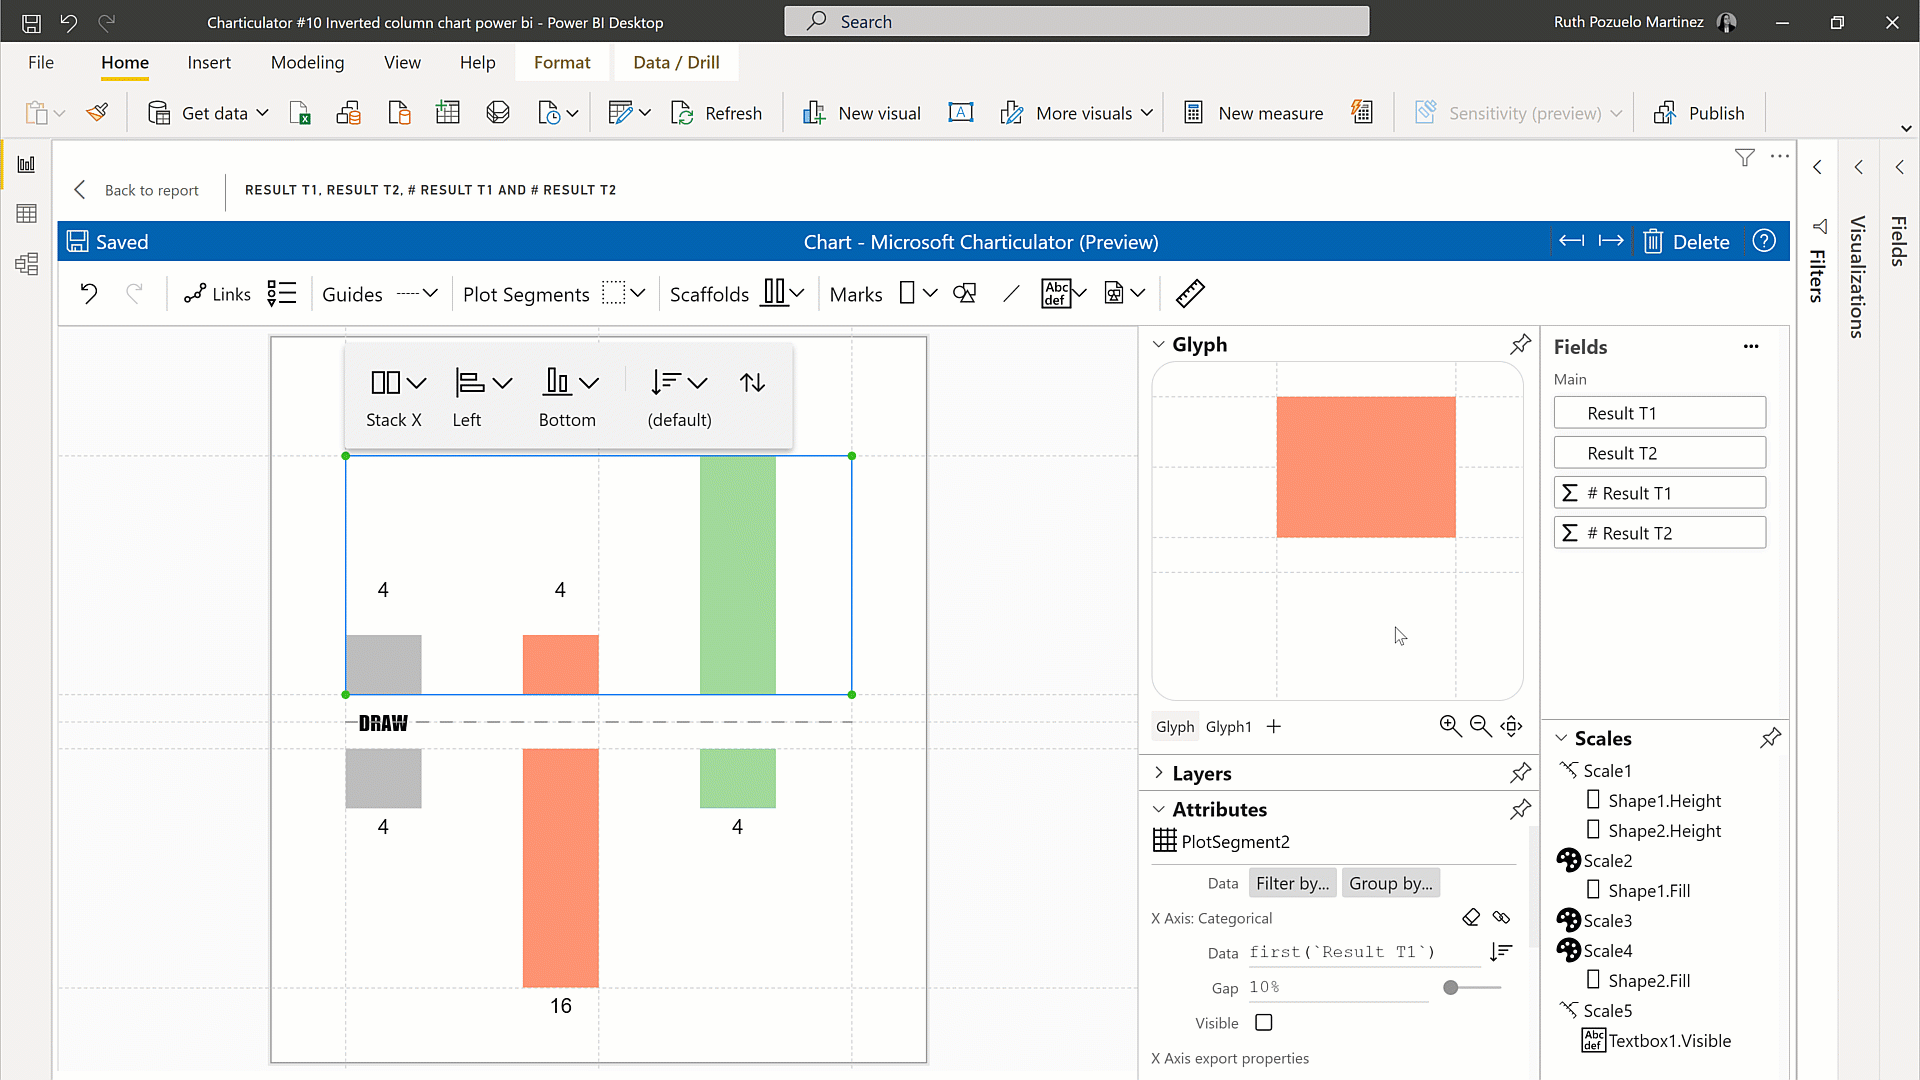Pin the Scales panel

pos(1770,738)
